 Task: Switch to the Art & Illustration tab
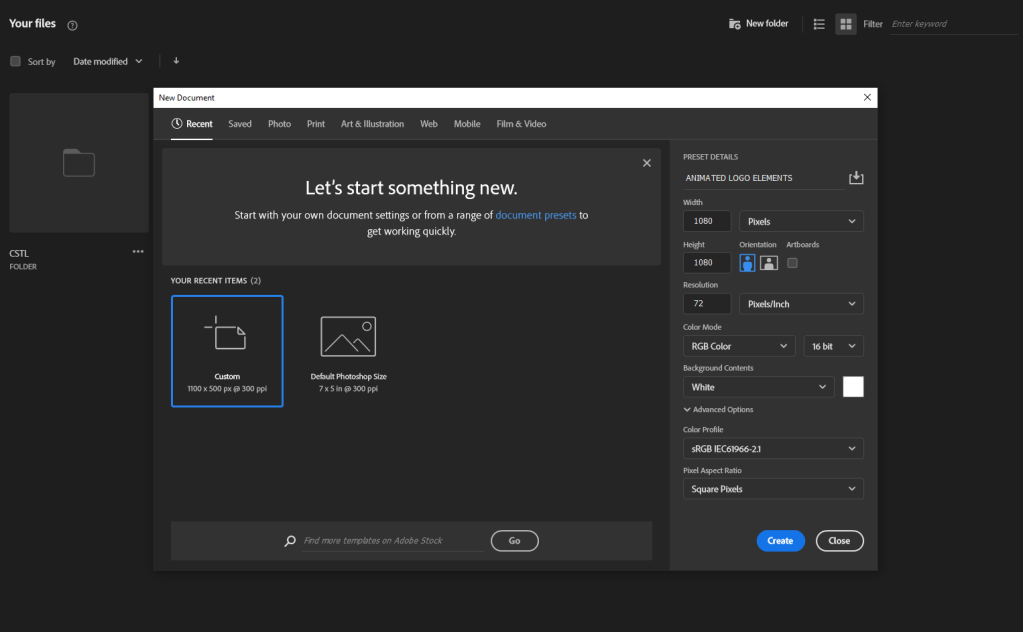(372, 124)
